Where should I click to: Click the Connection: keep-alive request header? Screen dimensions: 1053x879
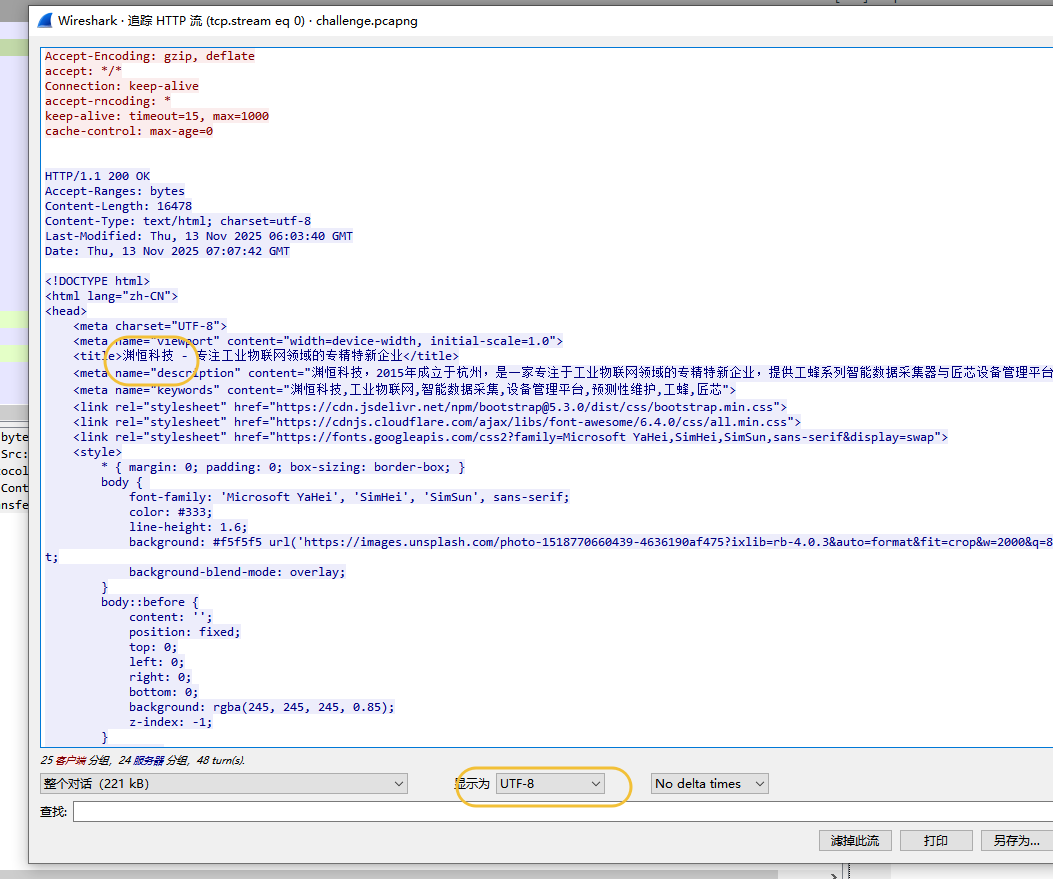click(122, 86)
